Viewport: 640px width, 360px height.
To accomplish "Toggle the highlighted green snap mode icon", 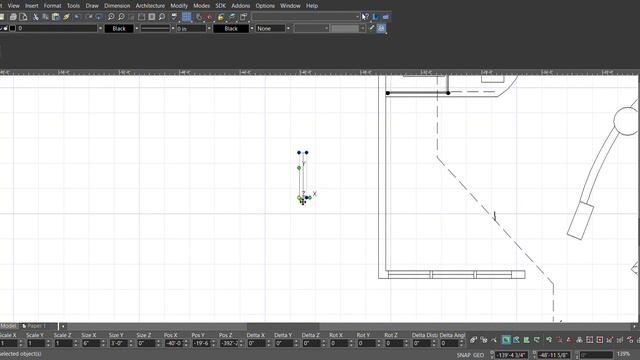I will pos(506,340).
